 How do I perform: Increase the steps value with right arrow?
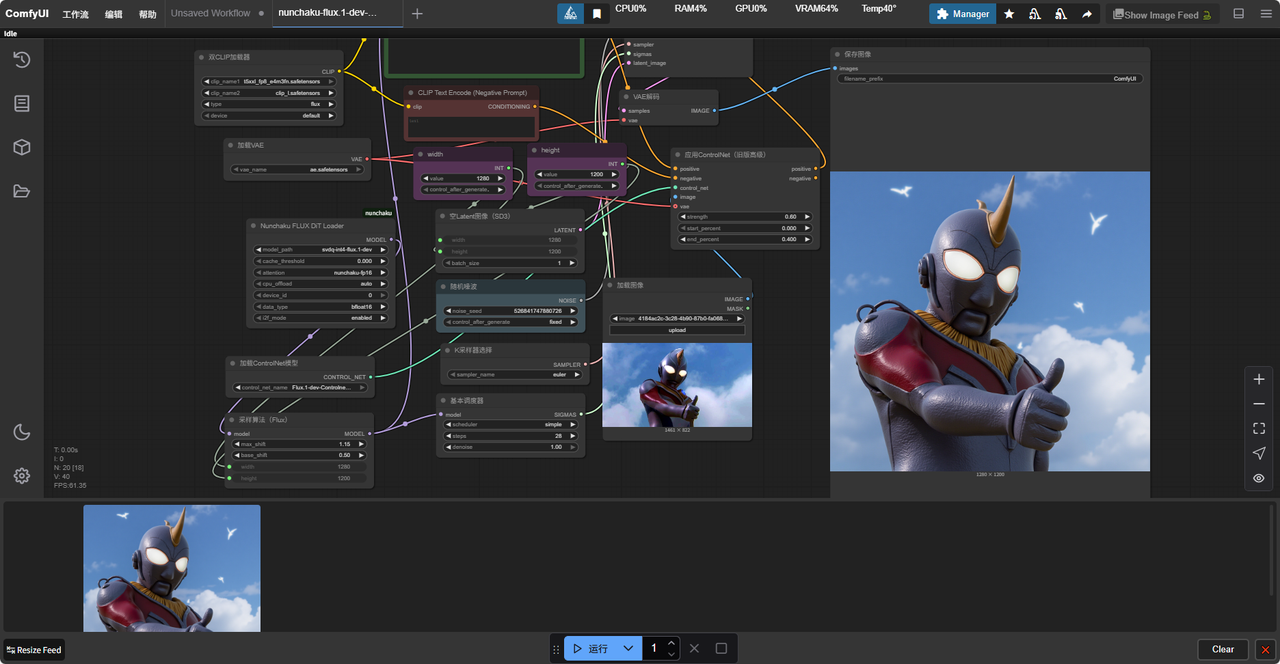(572, 436)
